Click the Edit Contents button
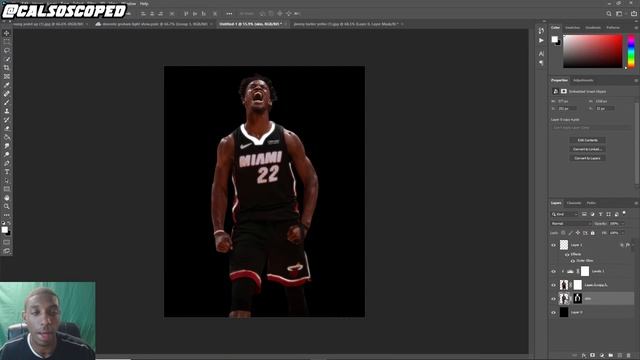This screenshot has height=360, width=640. pos(587,140)
